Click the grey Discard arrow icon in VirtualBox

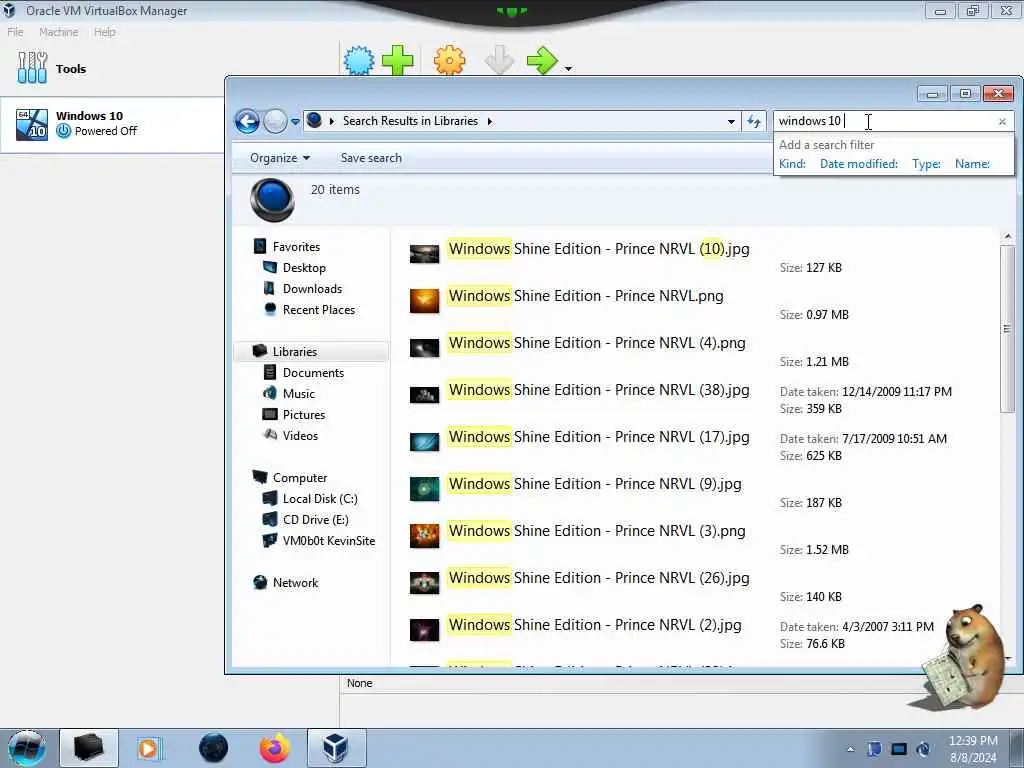500,60
